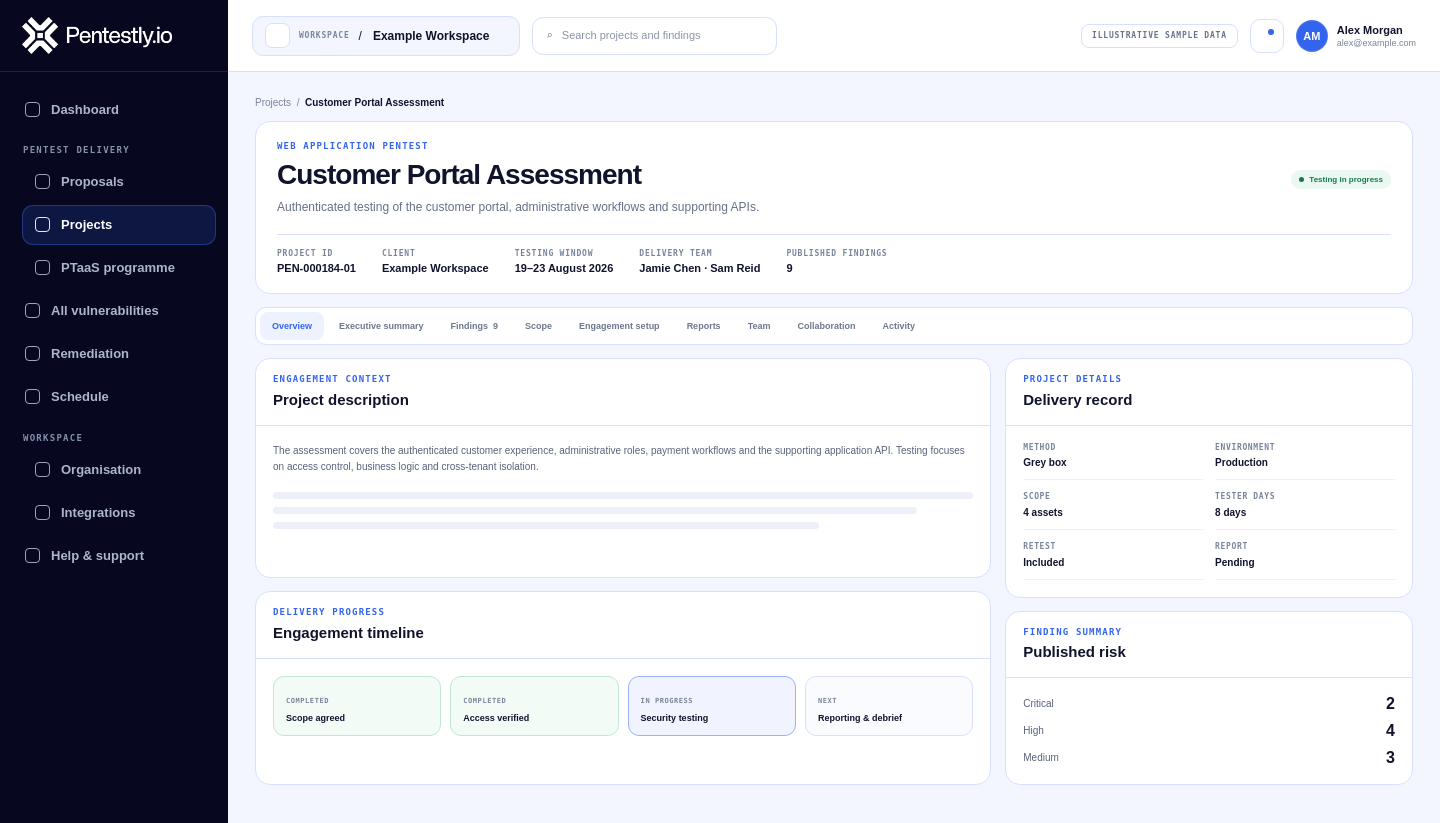Click the PTaaS programme sidebar icon
This screenshot has width=1440, height=823.
pos(43,268)
